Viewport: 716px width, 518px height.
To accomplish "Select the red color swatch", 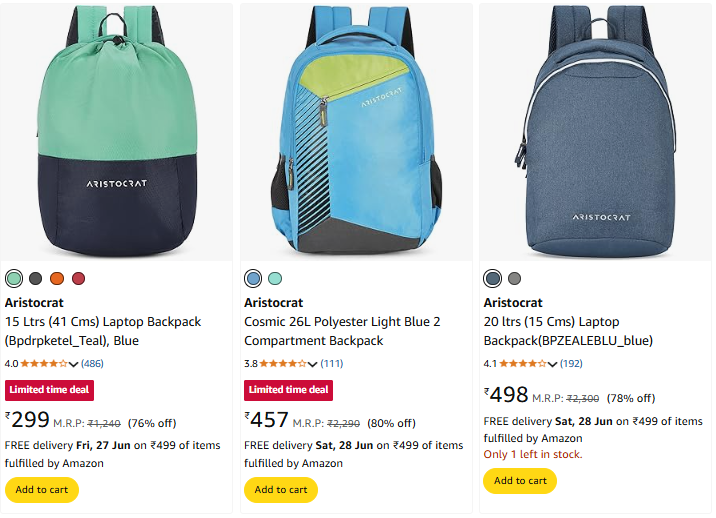I will coord(79,278).
